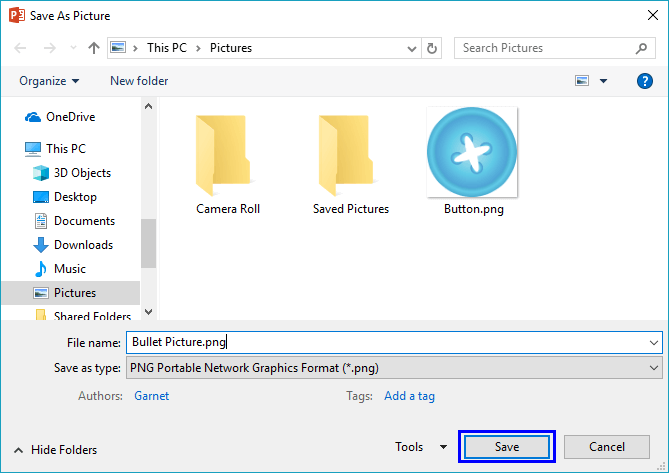
Task: Select the Pictures location icon in address bar
Action: [x=118, y=47]
